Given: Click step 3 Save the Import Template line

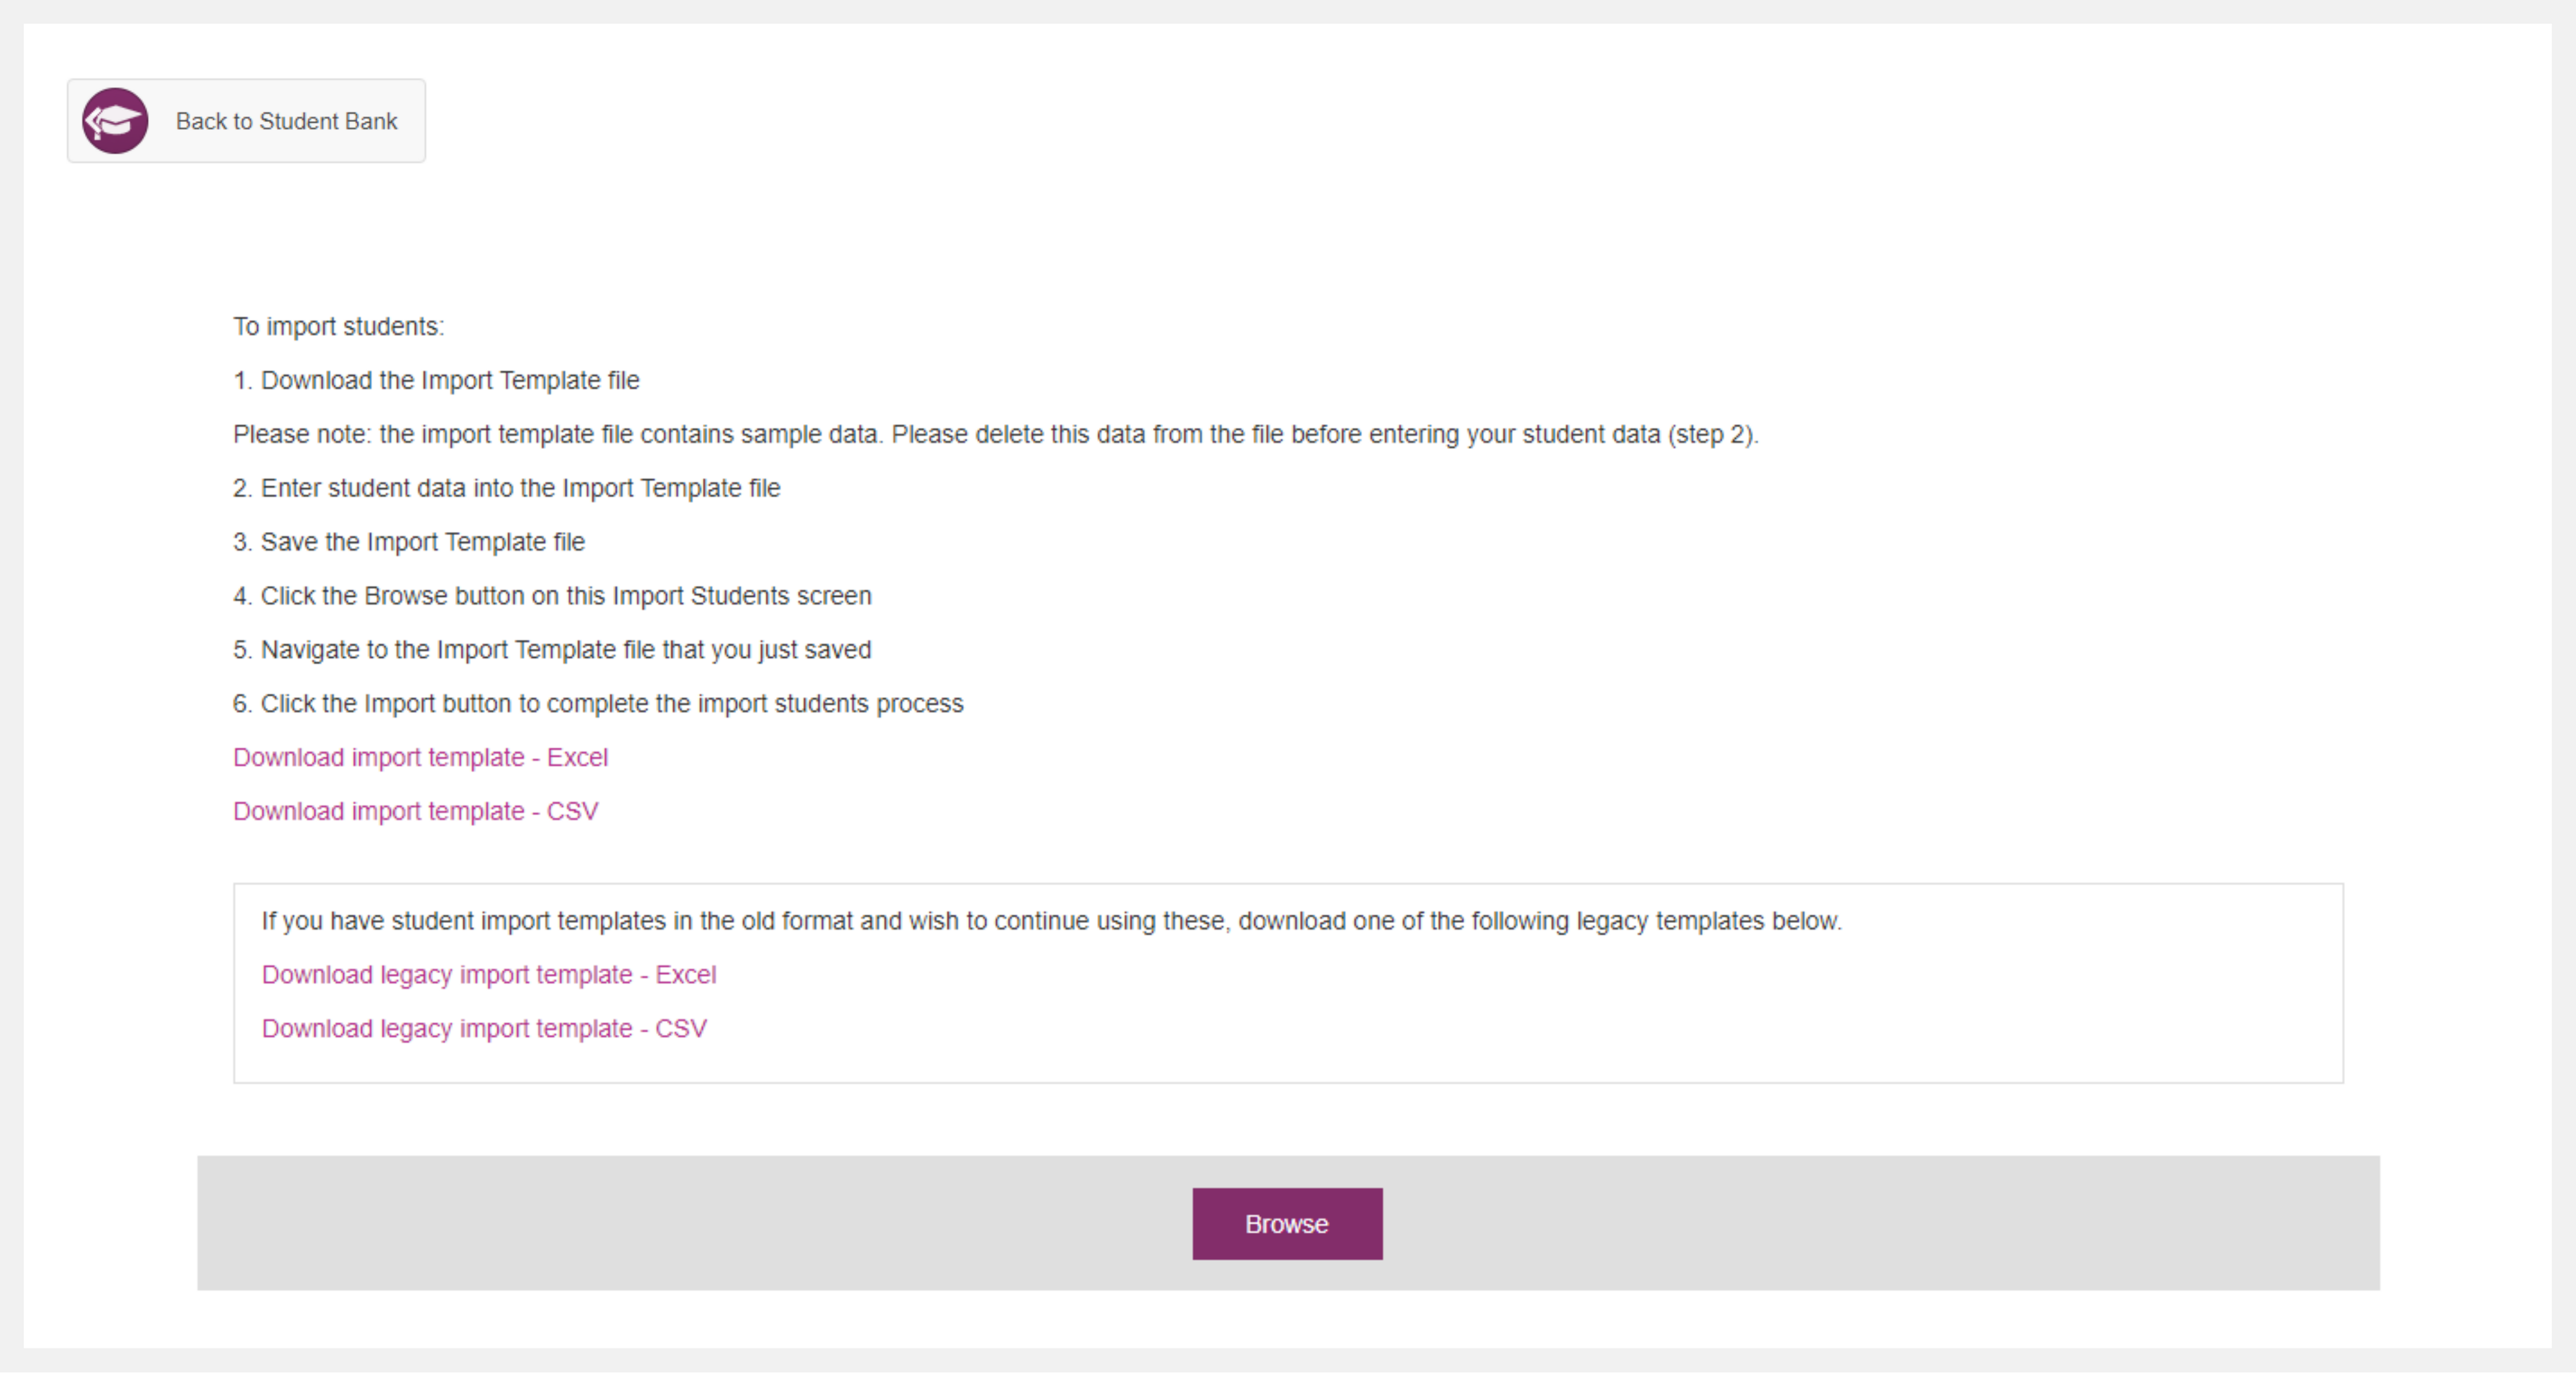Looking at the screenshot, I should click(409, 543).
